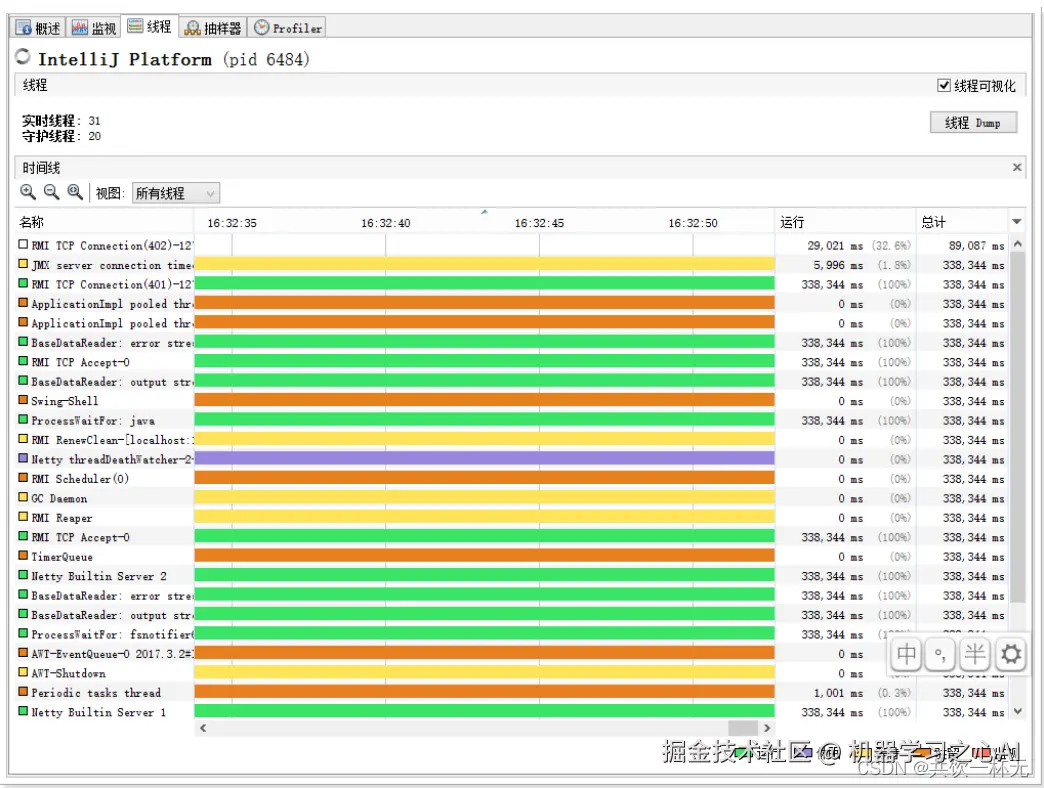The image size is (1044, 788).
Task: Click the horizontal scrollbar left arrow
Action: click(x=203, y=727)
